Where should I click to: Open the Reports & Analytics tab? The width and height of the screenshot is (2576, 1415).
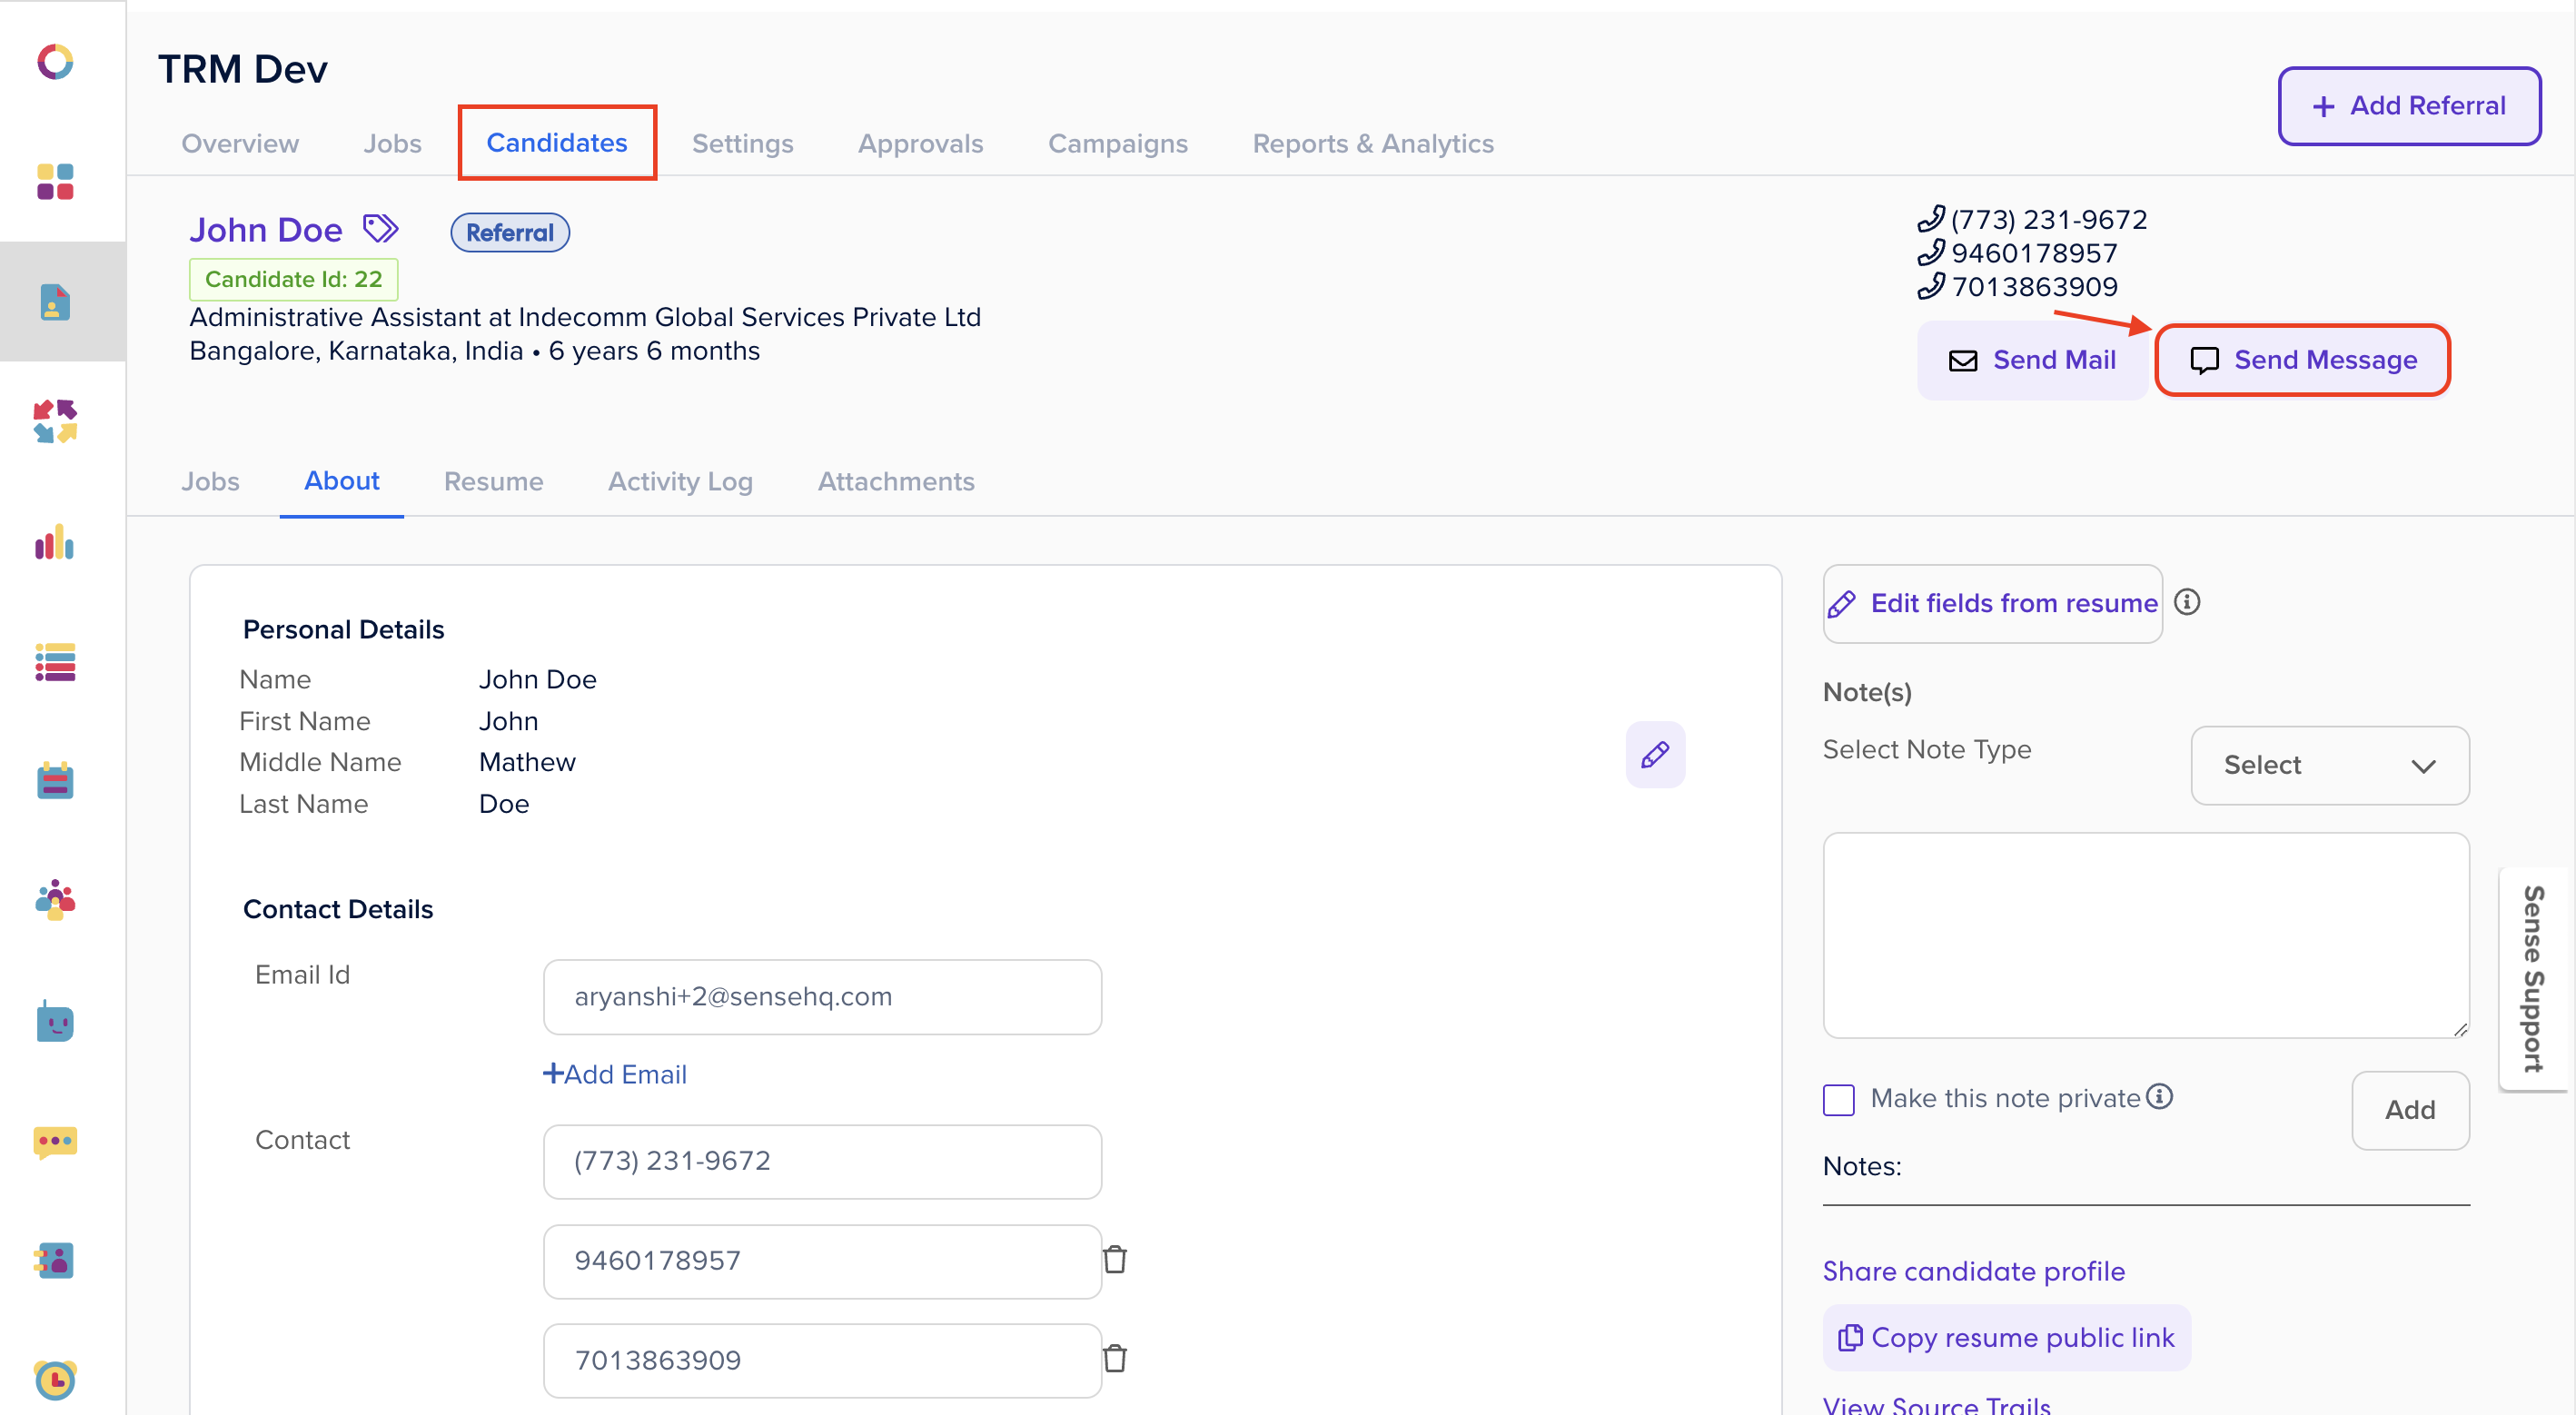1372,143
